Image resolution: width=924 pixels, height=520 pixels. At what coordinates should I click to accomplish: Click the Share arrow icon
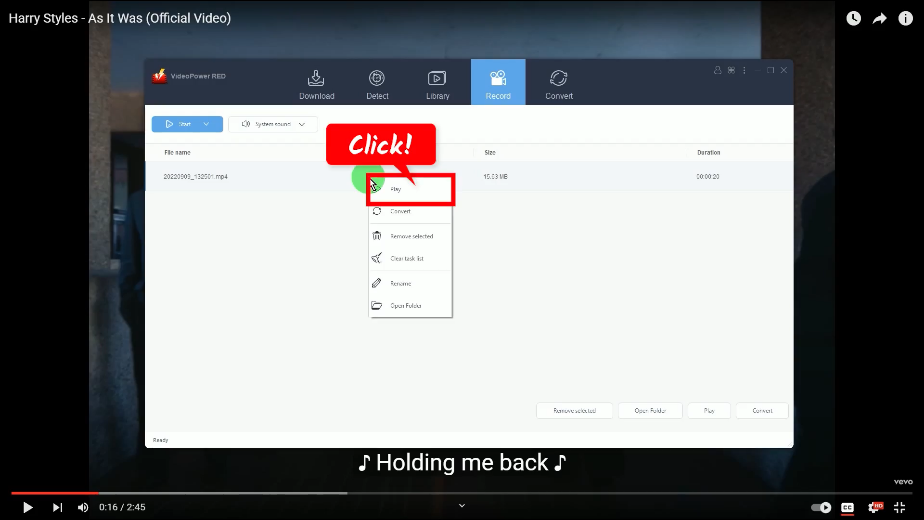(x=879, y=18)
